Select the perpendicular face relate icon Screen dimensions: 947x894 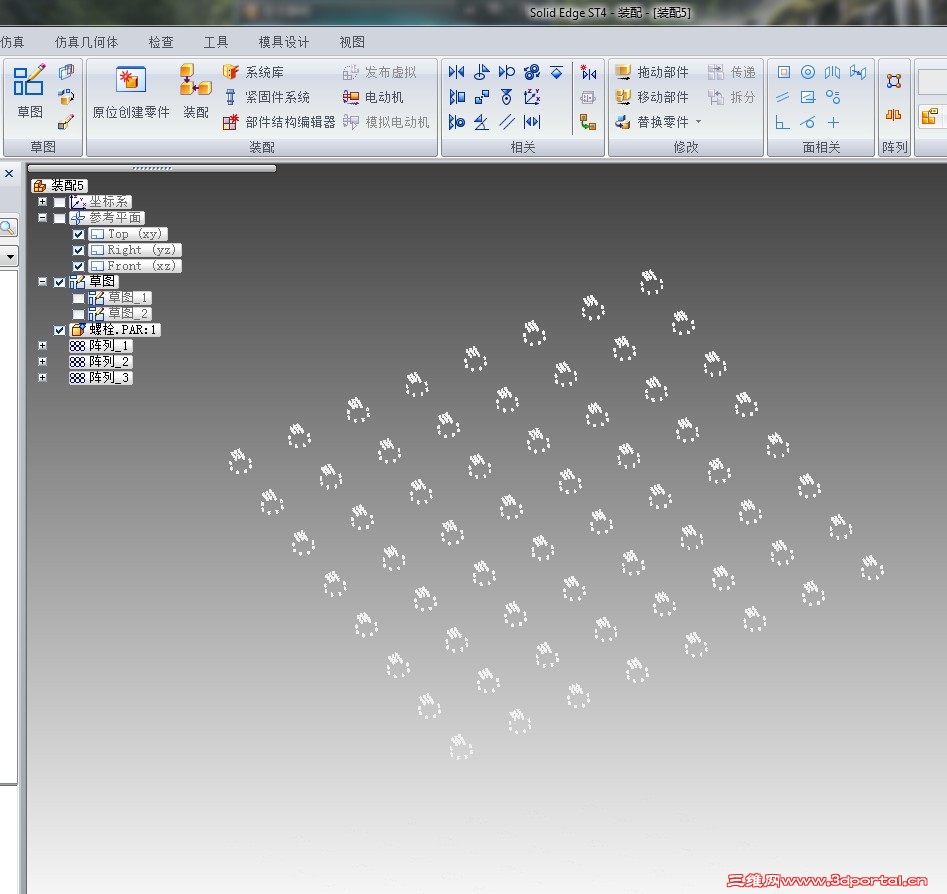[783, 123]
